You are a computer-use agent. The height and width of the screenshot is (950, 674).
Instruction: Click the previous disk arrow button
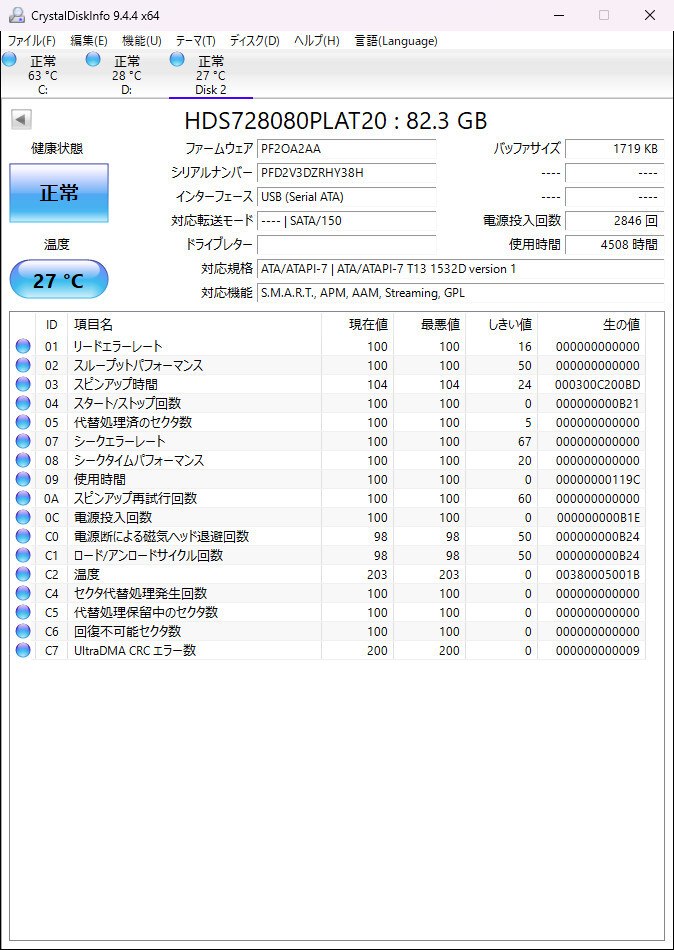[21, 119]
